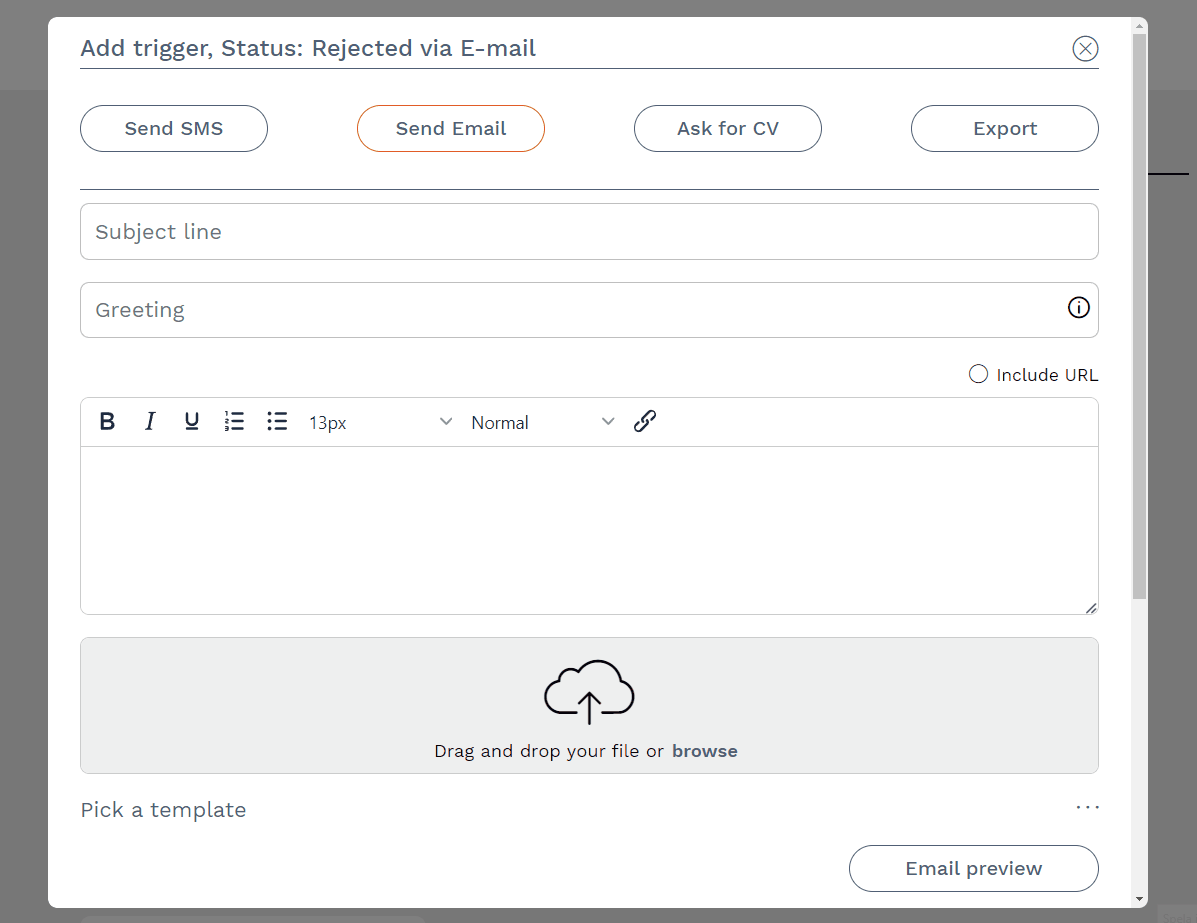Screen dimensions: 1197x923
Task: Toggle underline formatting icon
Action: pos(192,422)
